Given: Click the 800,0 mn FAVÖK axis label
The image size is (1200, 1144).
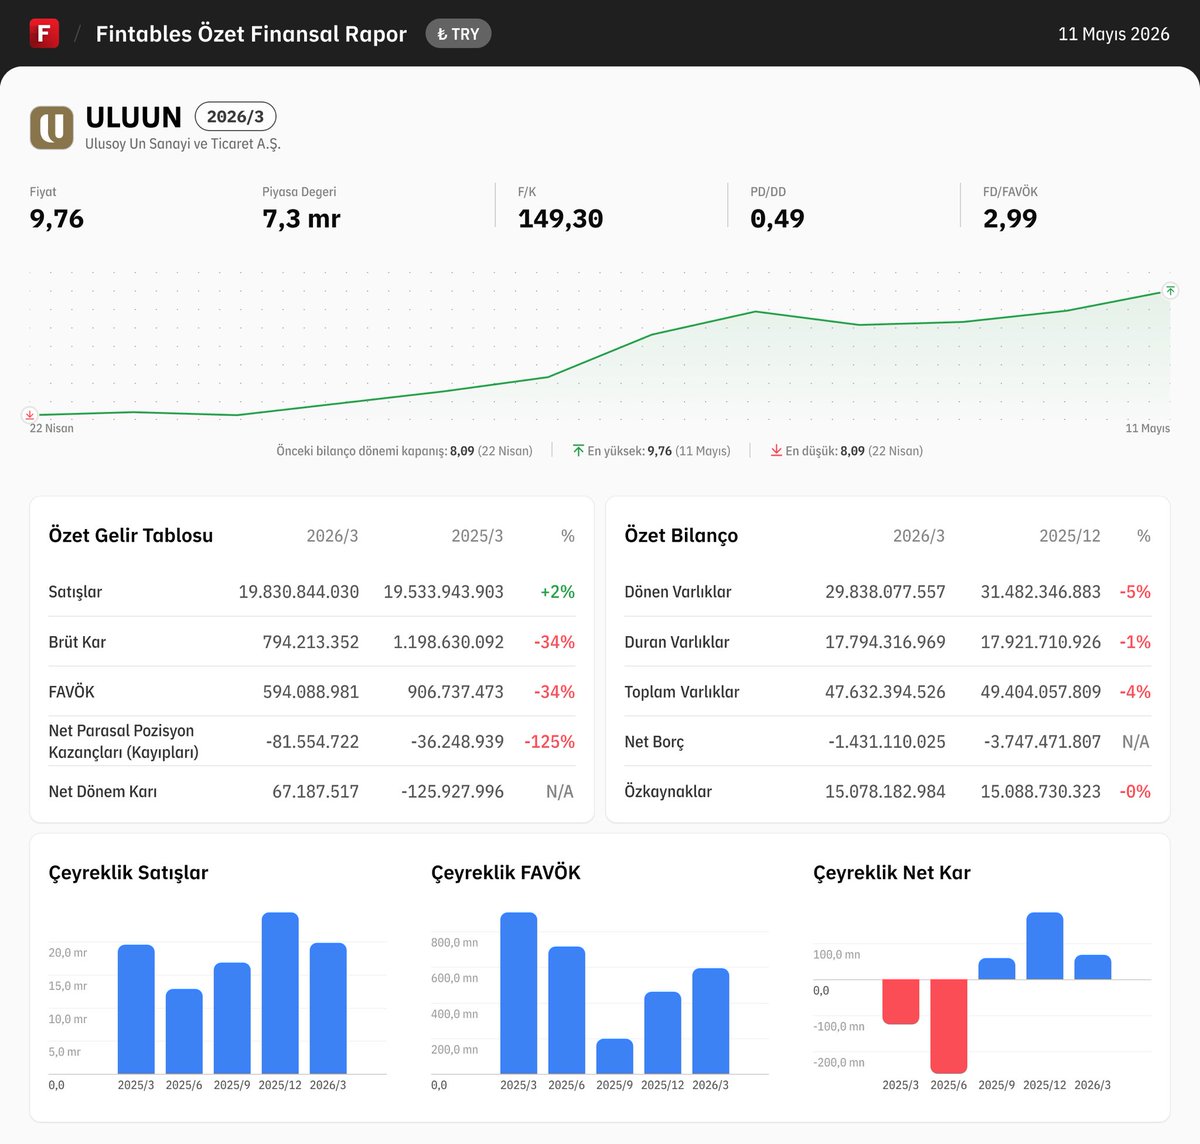Looking at the screenshot, I should point(455,943).
